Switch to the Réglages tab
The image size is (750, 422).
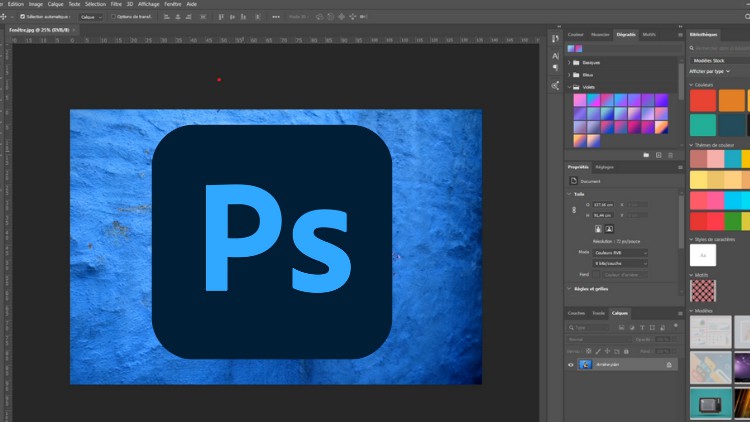[605, 167]
